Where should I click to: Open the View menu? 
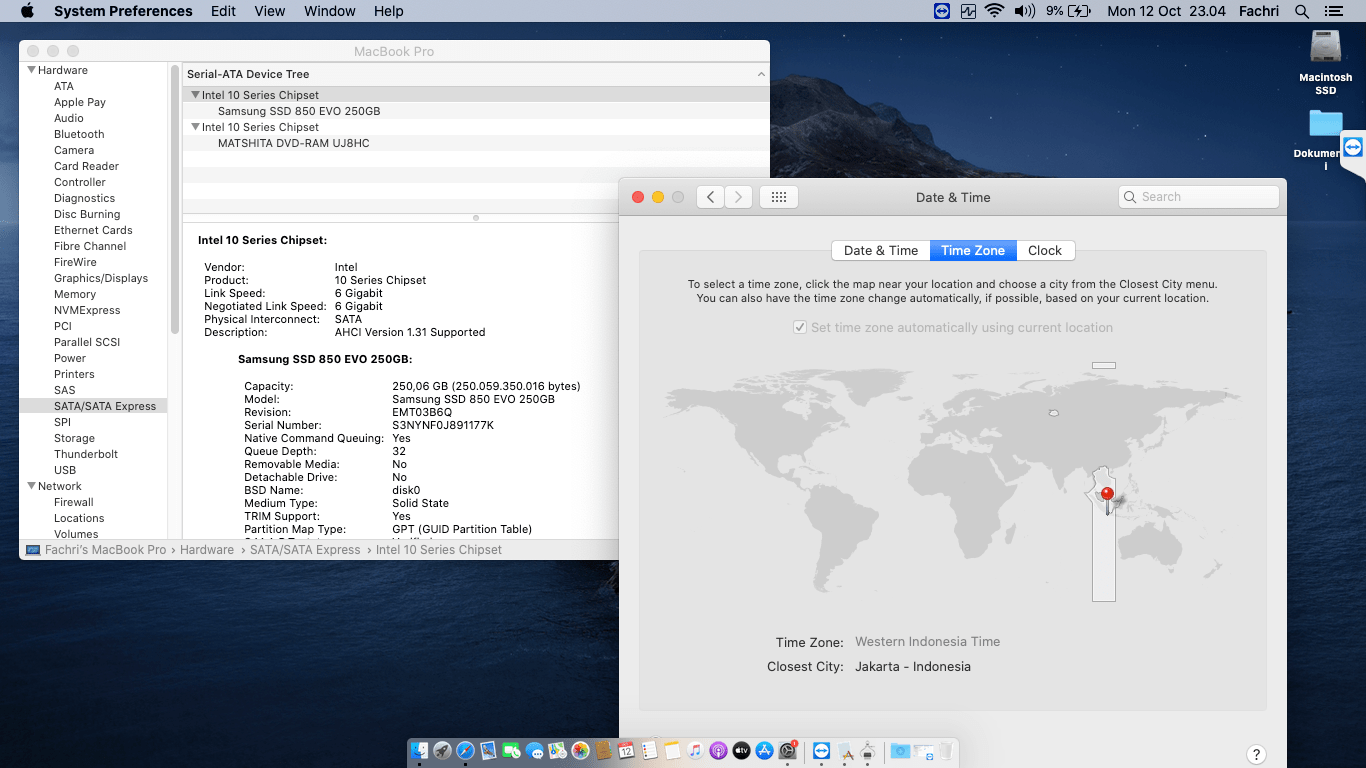[x=270, y=11]
